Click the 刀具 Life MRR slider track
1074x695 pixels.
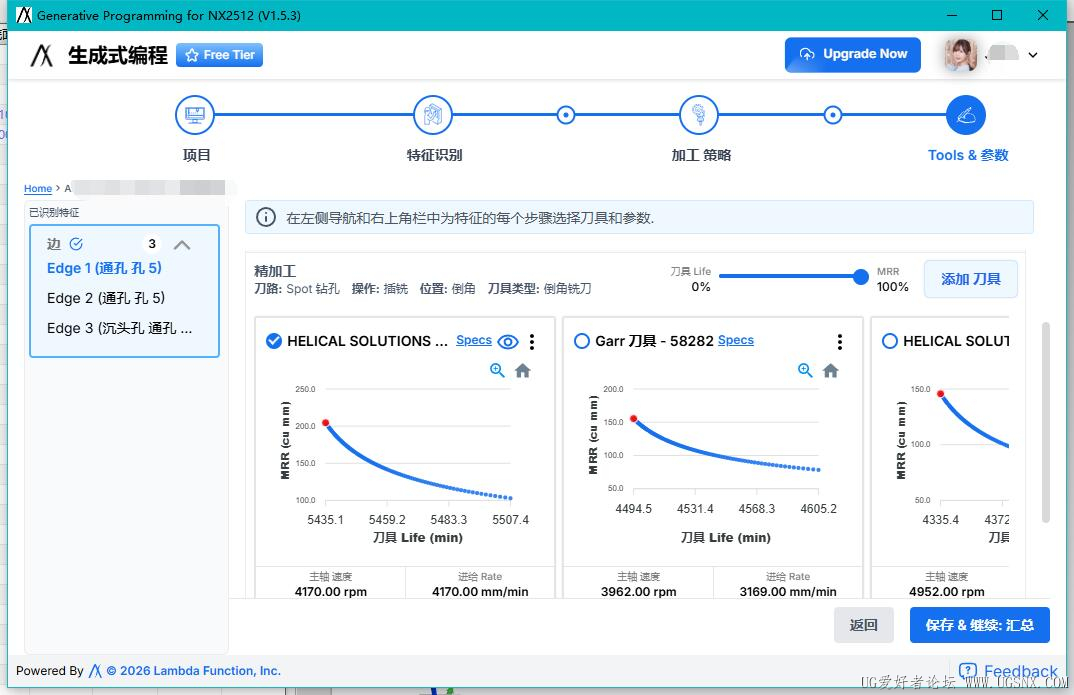click(789, 277)
